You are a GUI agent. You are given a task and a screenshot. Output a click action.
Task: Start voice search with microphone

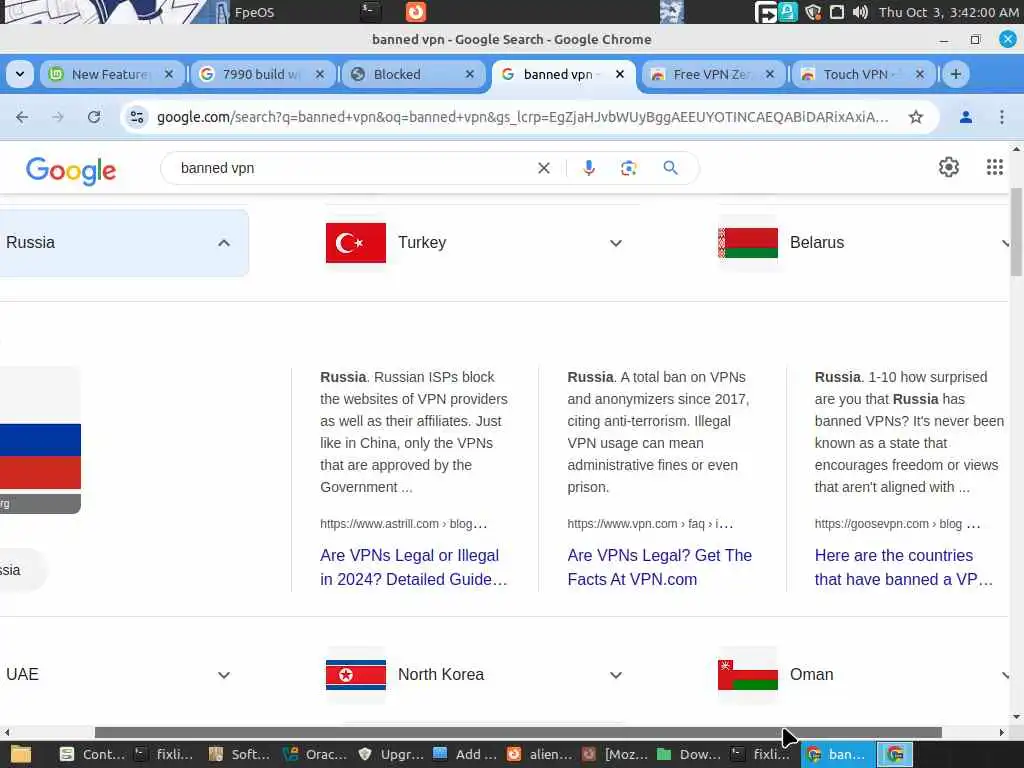(x=588, y=168)
